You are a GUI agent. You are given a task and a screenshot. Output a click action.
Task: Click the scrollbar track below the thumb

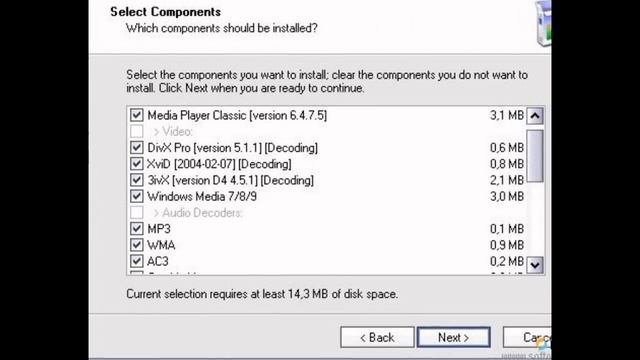535,219
